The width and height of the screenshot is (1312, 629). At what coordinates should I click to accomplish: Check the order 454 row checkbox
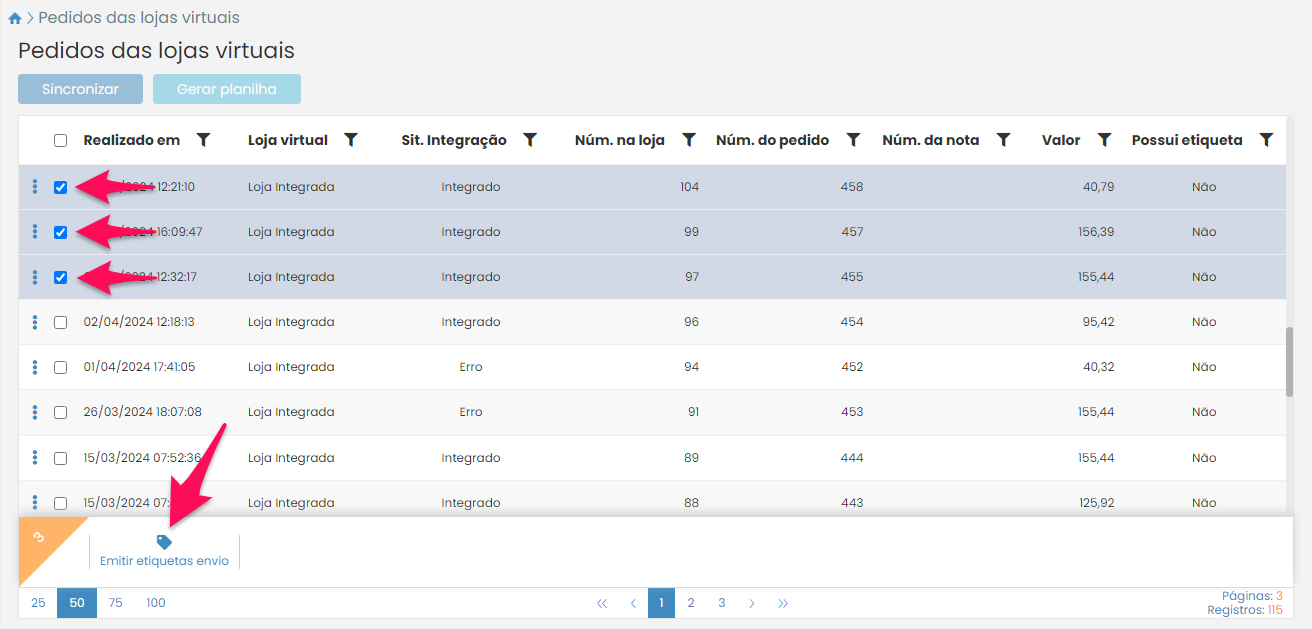point(61,322)
